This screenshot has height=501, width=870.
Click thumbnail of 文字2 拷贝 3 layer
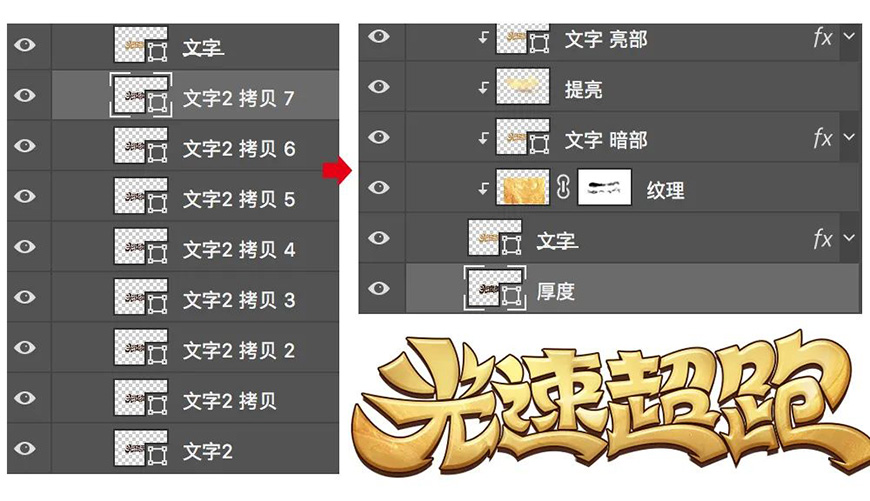[141, 297]
